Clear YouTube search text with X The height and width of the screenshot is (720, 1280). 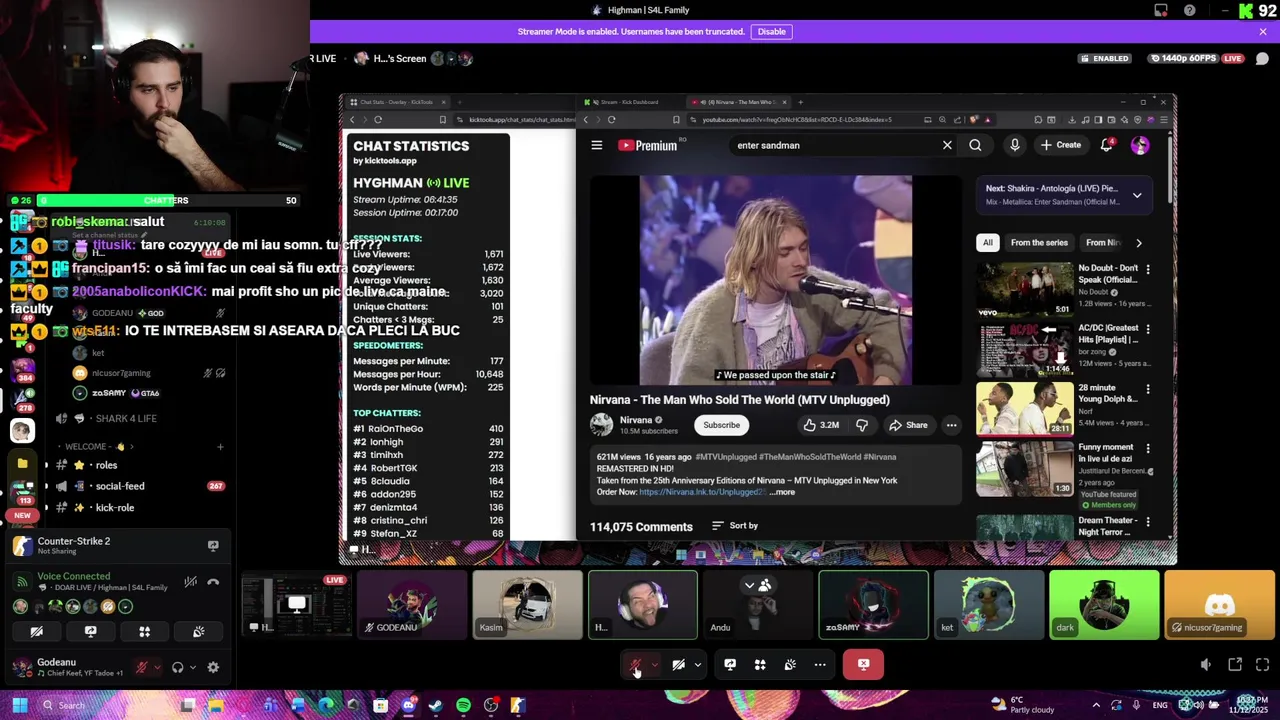point(947,145)
